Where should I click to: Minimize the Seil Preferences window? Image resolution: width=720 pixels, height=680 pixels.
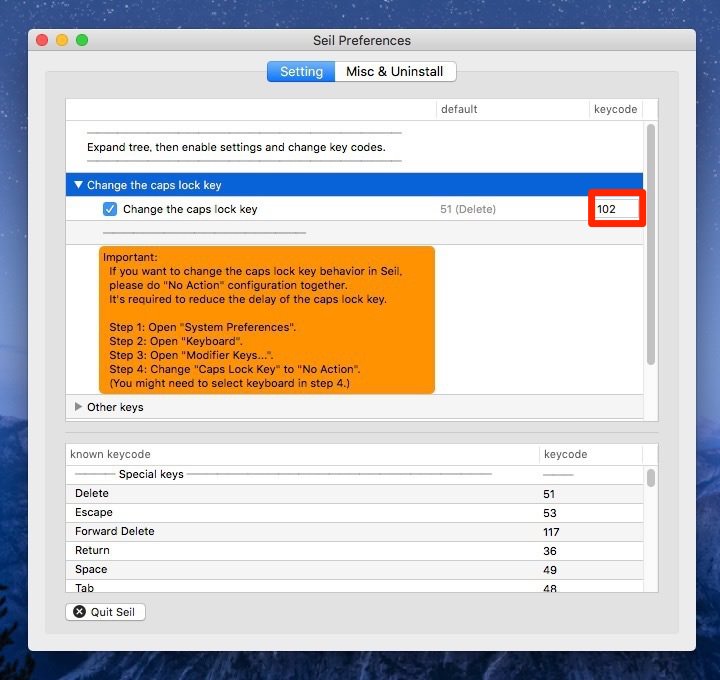coord(62,40)
